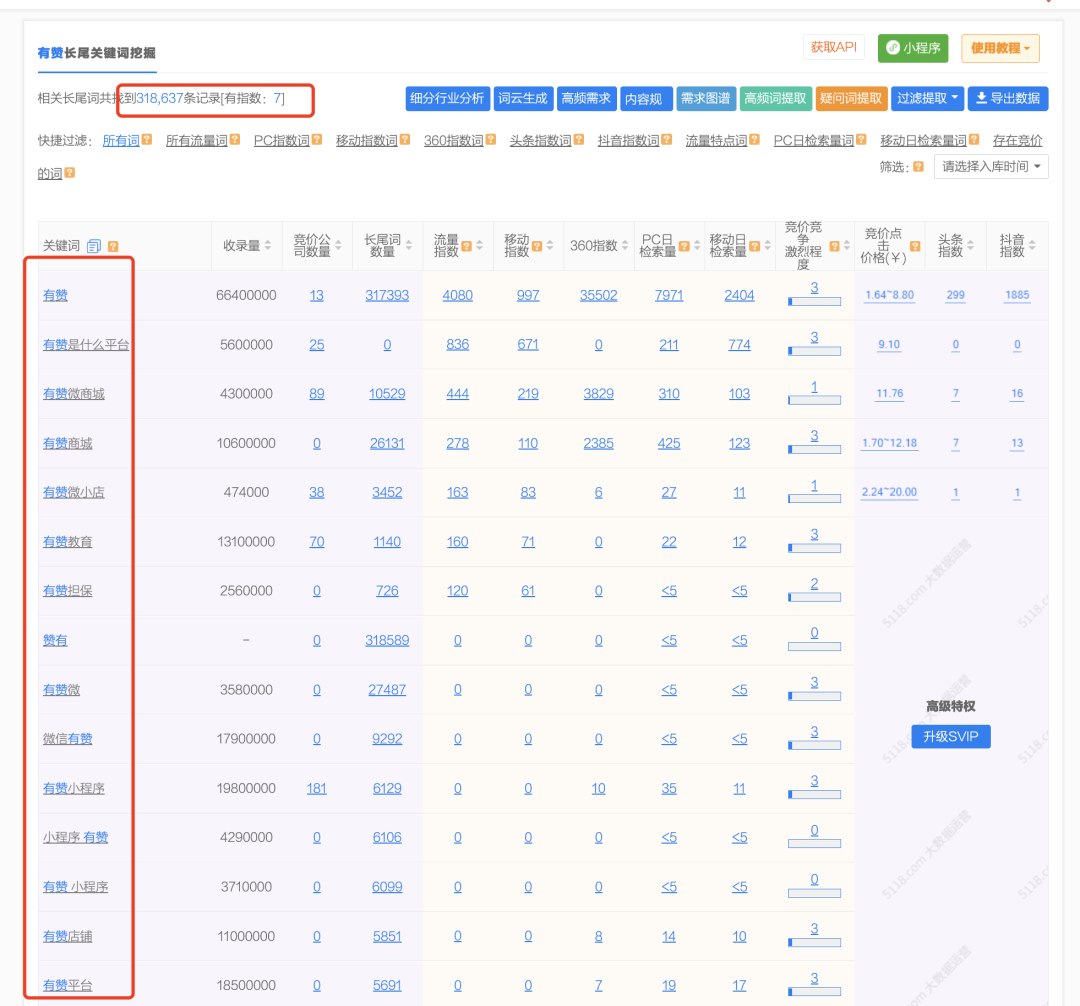Click competition level bar in 有赞 row

tap(814, 301)
